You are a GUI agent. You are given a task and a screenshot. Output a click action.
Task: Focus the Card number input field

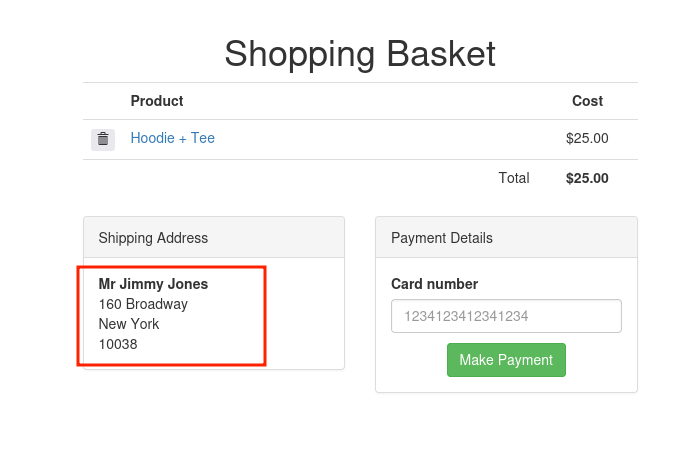click(x=506, y=316)
